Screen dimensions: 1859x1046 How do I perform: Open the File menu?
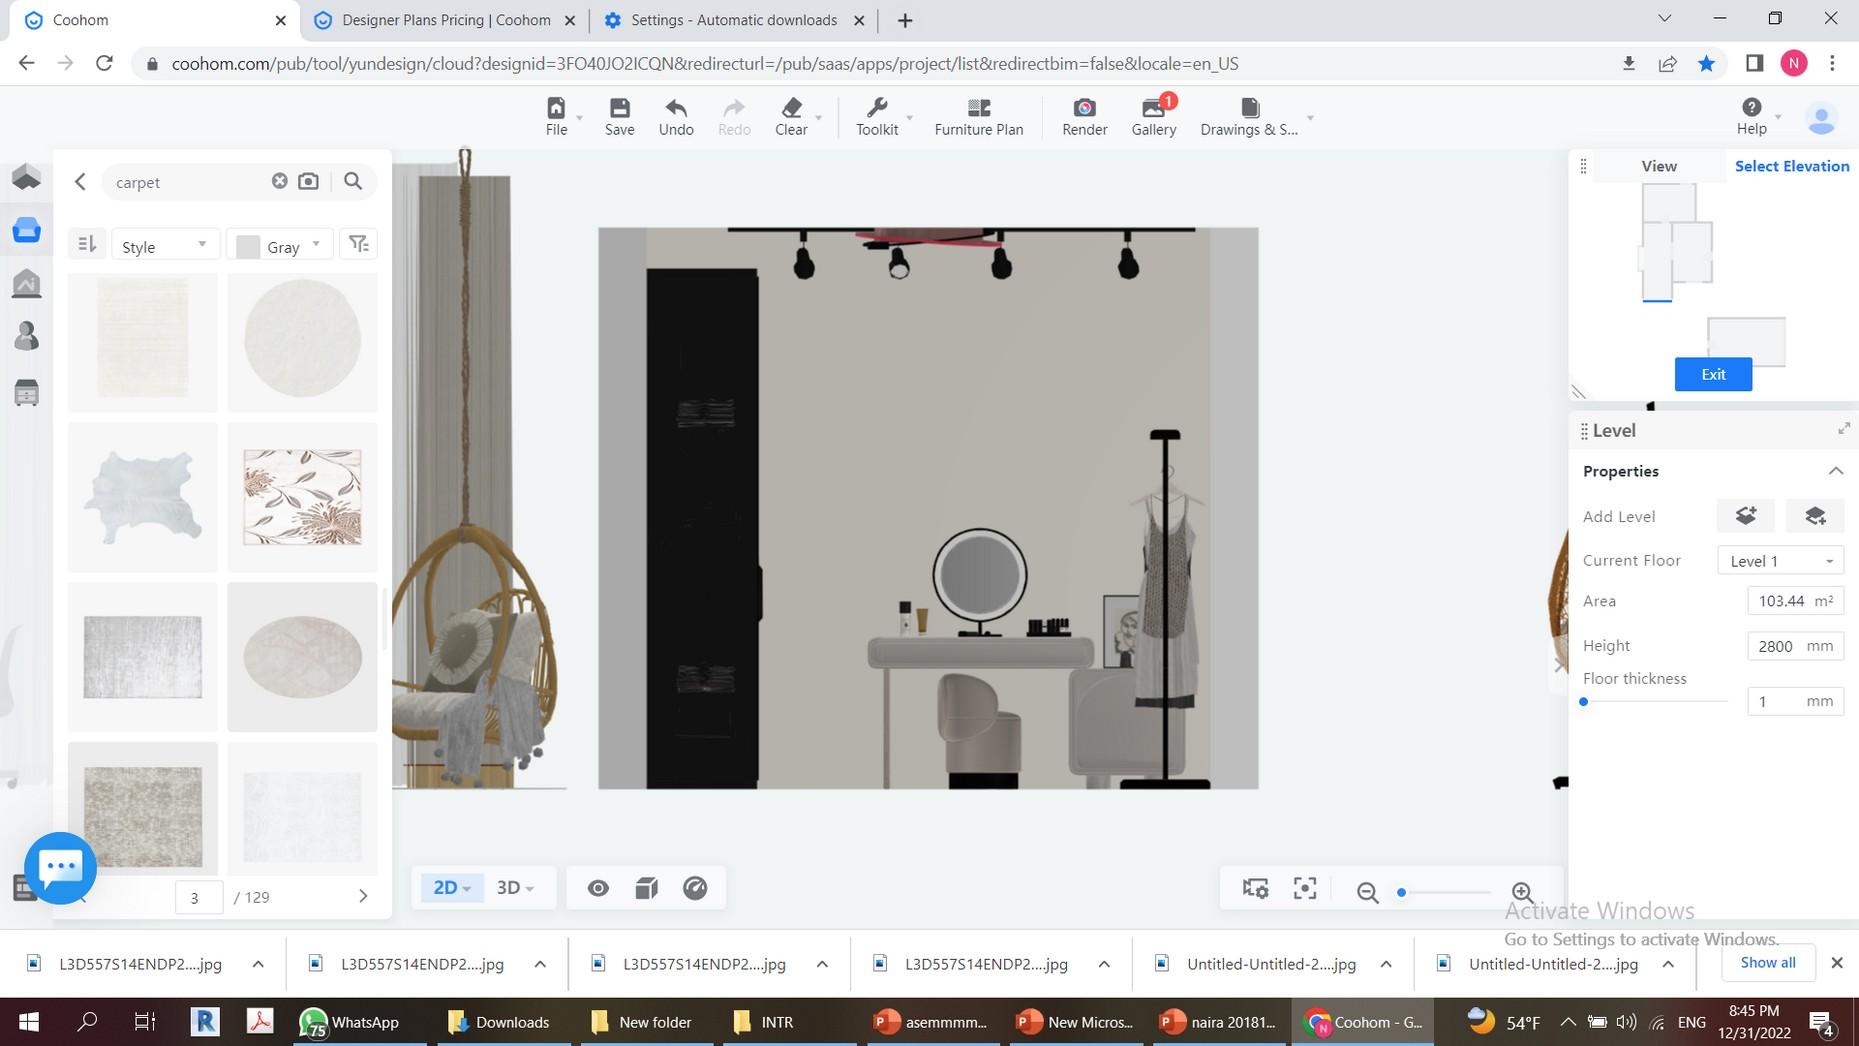(x=556, y=116)
